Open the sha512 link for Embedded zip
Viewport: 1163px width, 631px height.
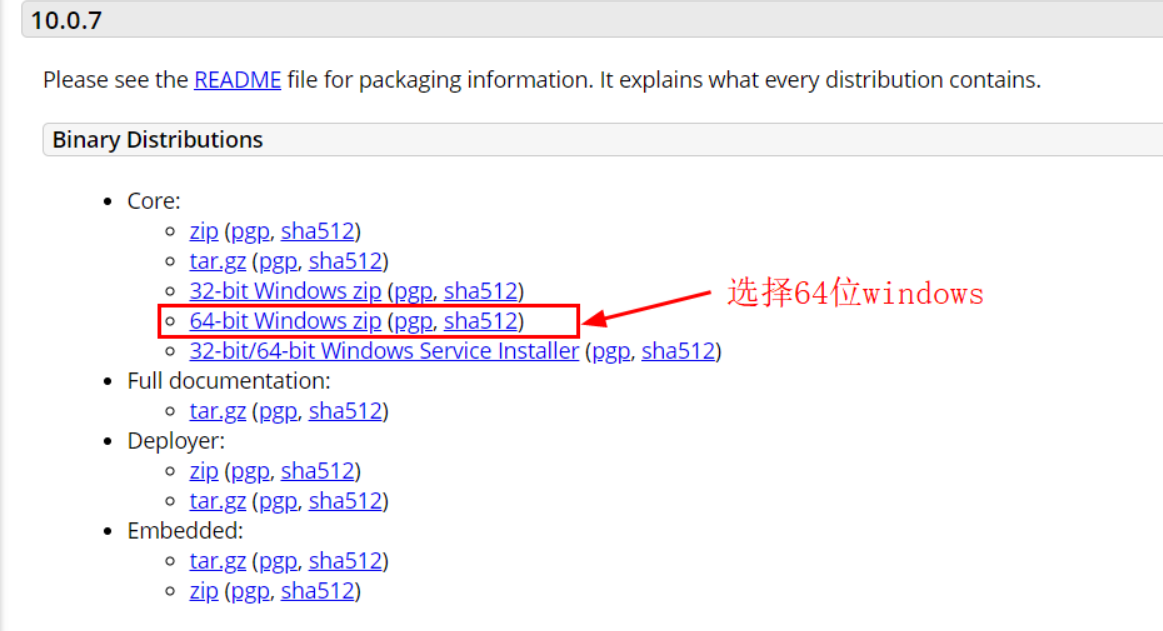[x=317, y=591]
